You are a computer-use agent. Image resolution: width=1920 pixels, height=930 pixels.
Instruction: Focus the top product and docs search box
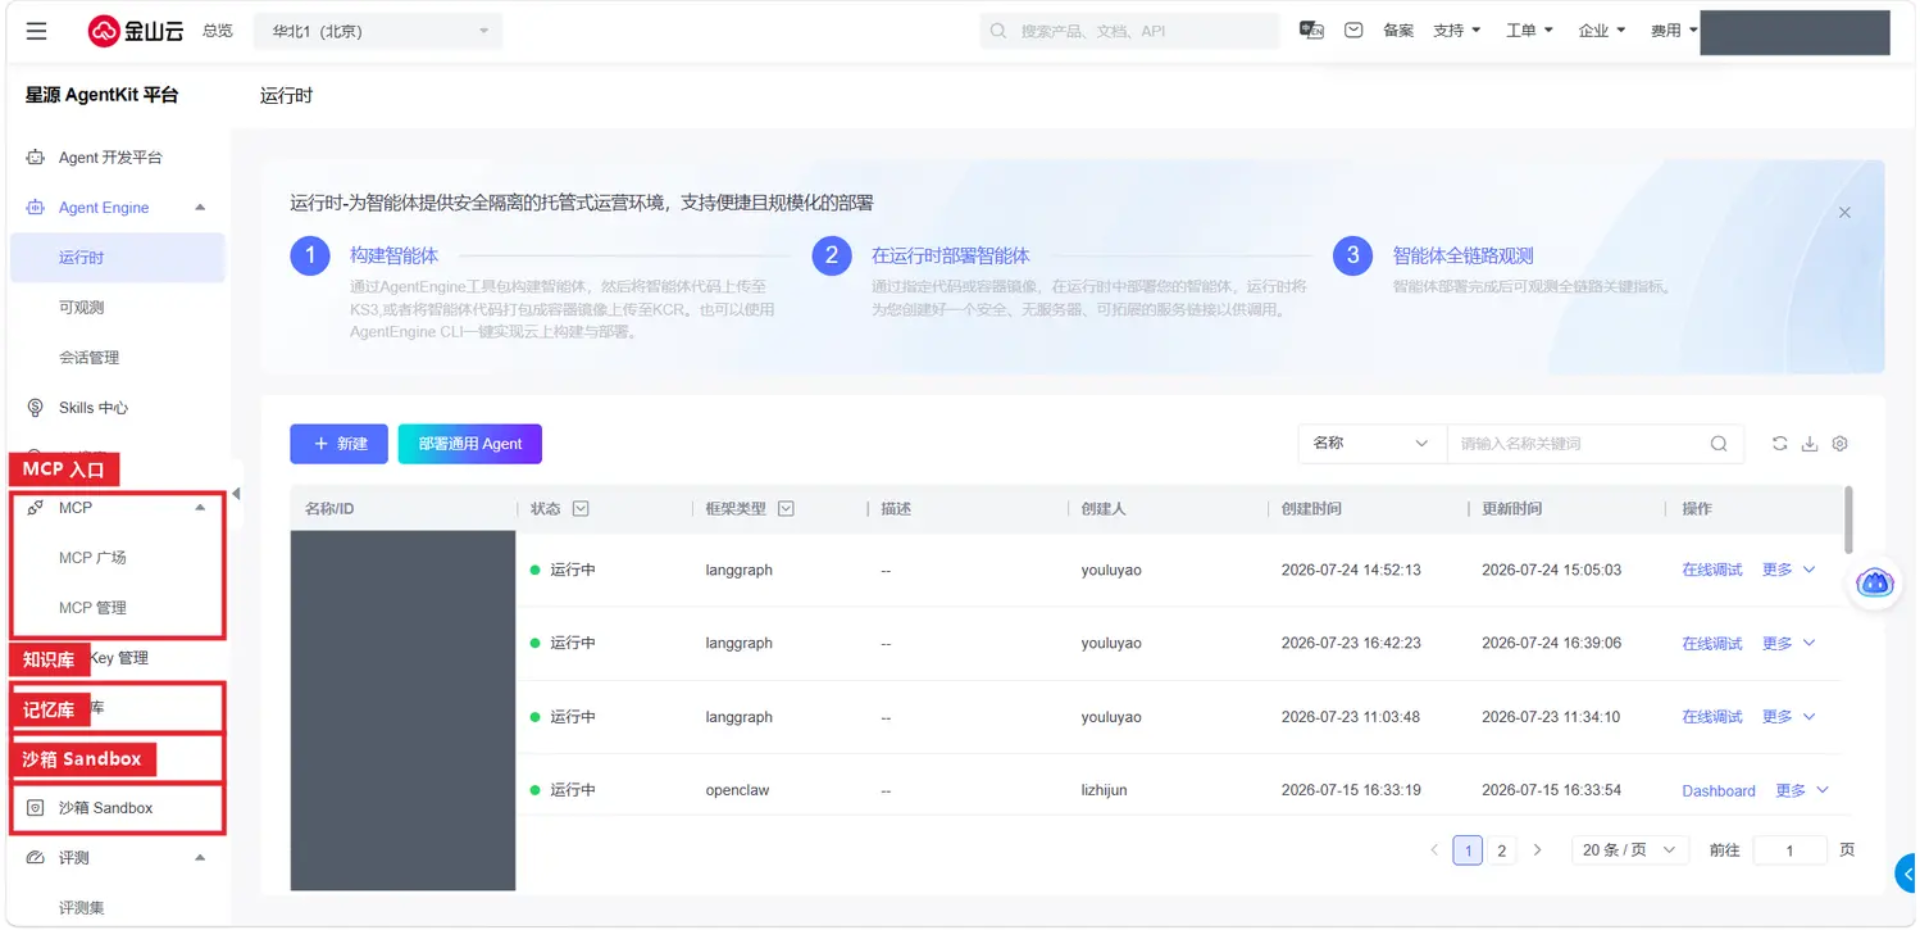pos(1129,31)
